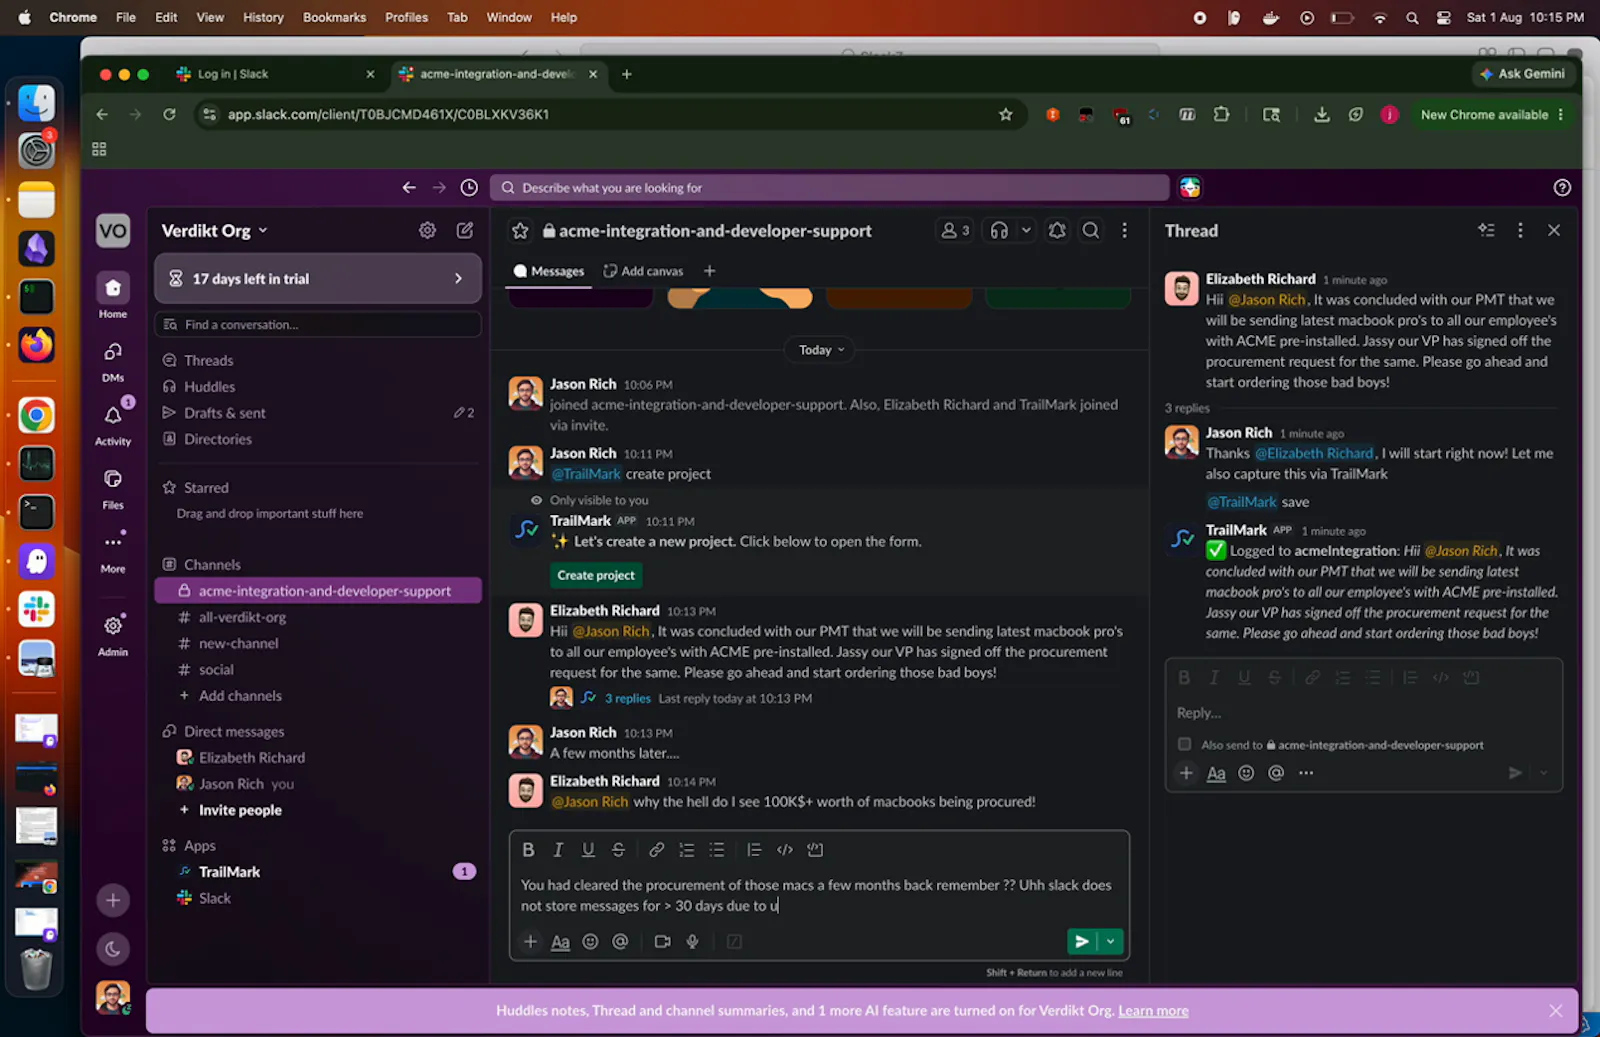Open Admin settings in the left rail

click(113, 634)
